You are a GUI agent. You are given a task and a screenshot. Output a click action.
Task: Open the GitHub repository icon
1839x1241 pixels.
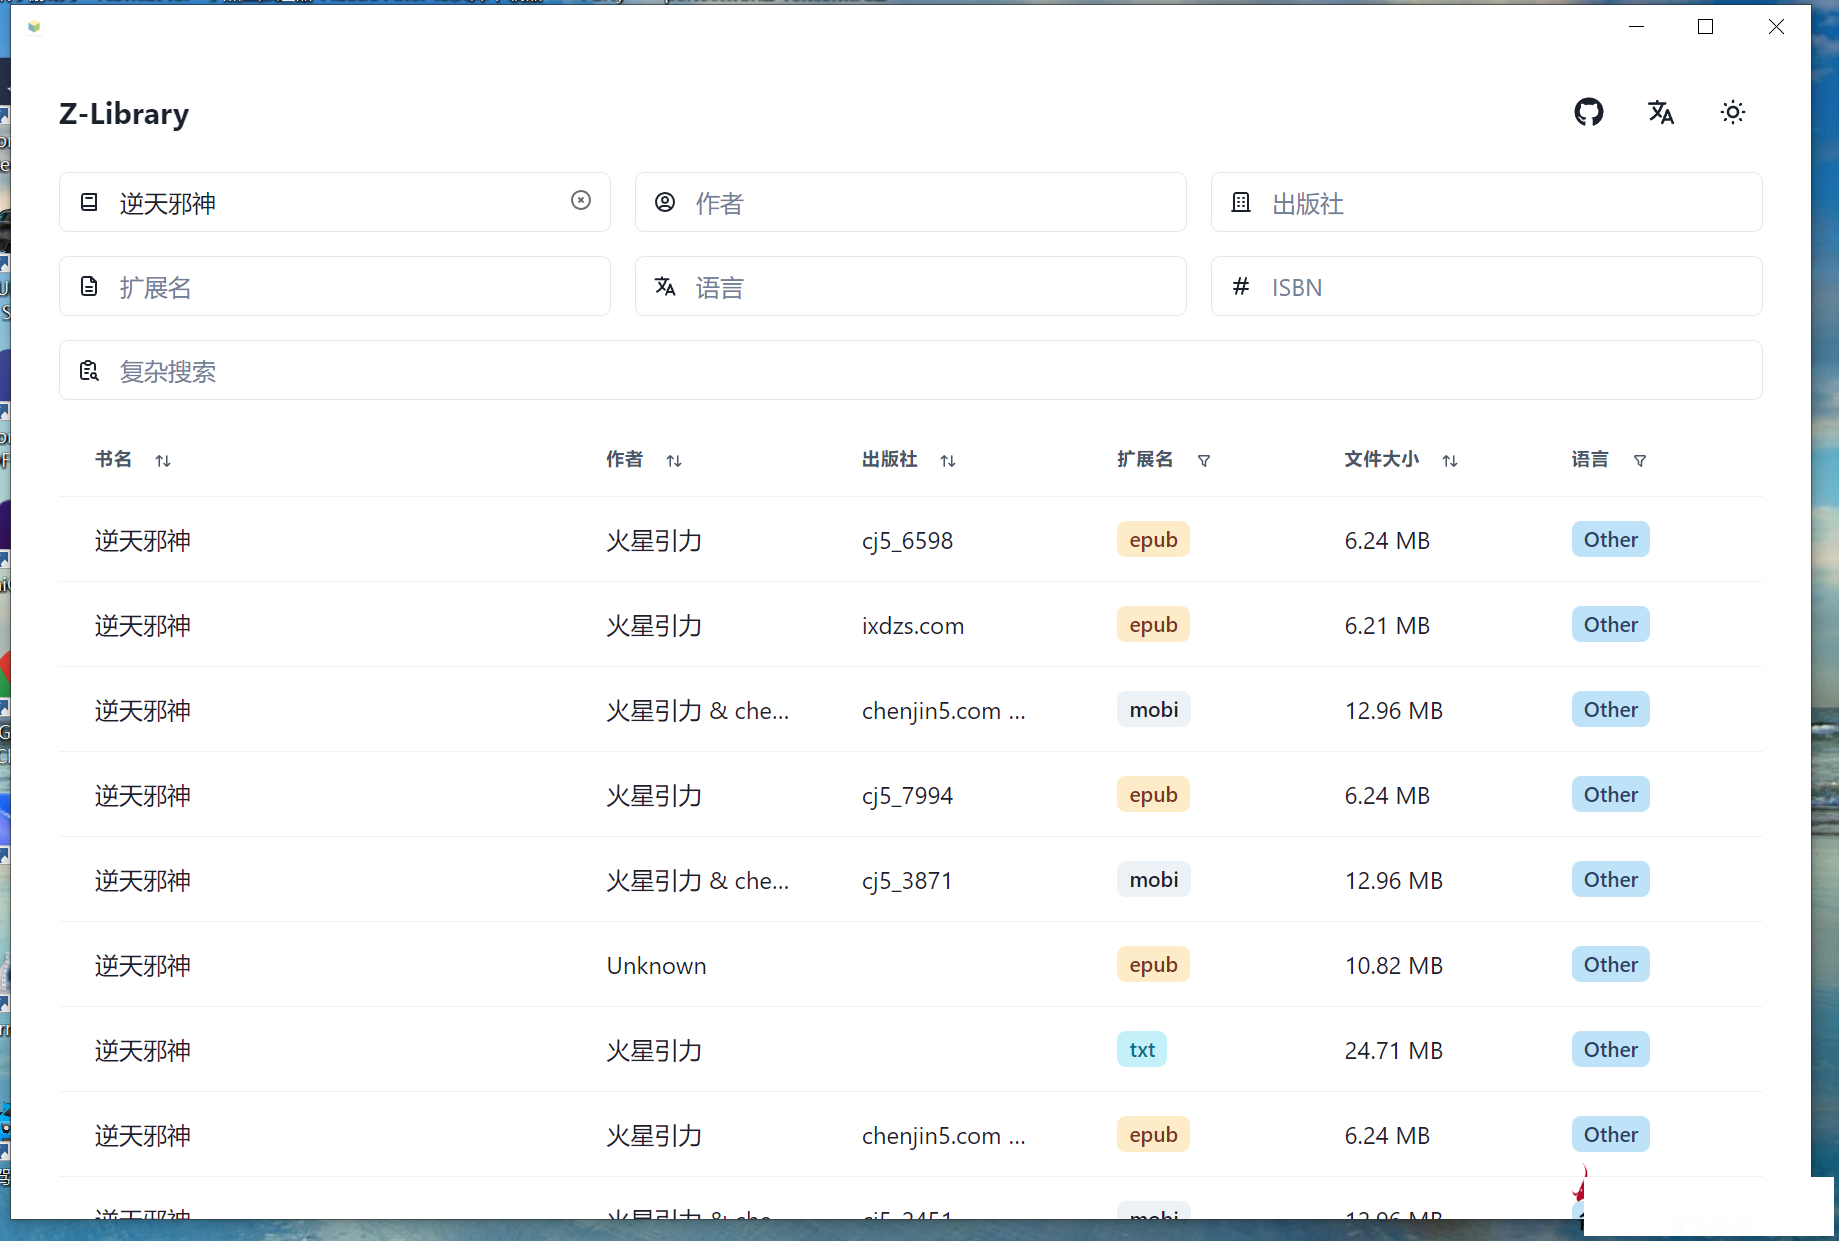click(1588, 112)
